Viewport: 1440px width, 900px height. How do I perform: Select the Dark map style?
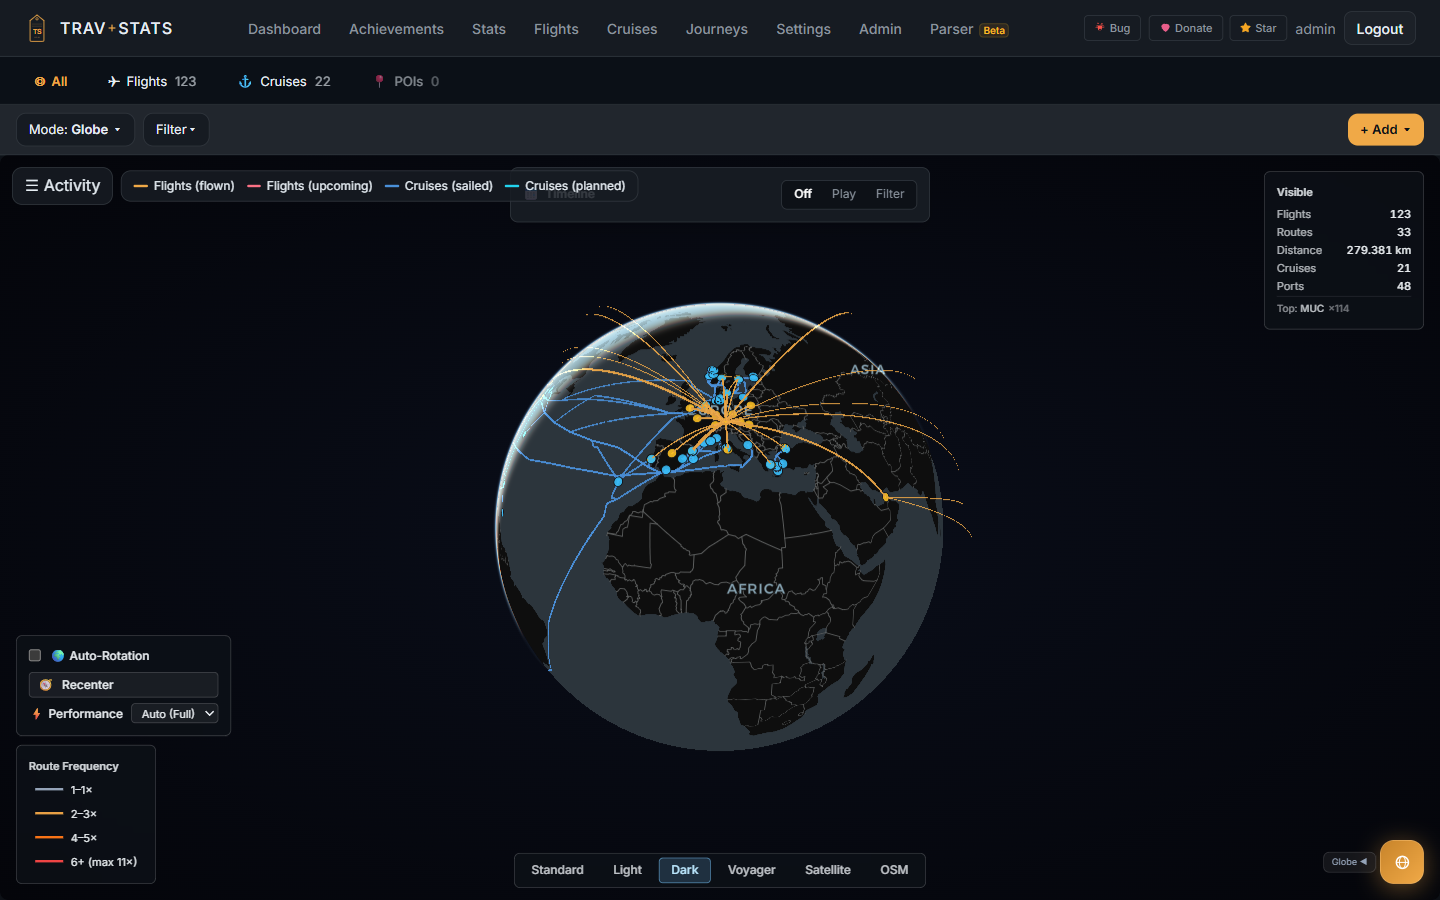pyautogui.click(x=685, y=870)
